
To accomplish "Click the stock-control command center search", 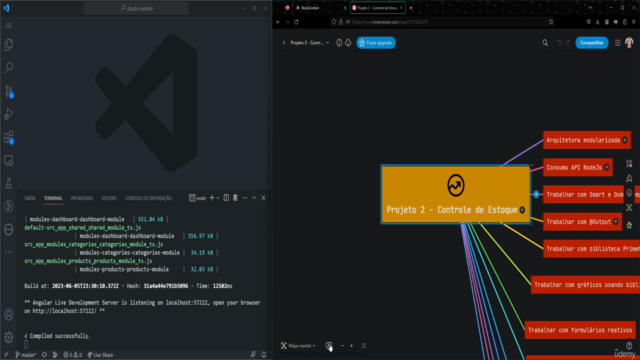I will (136, 8).
